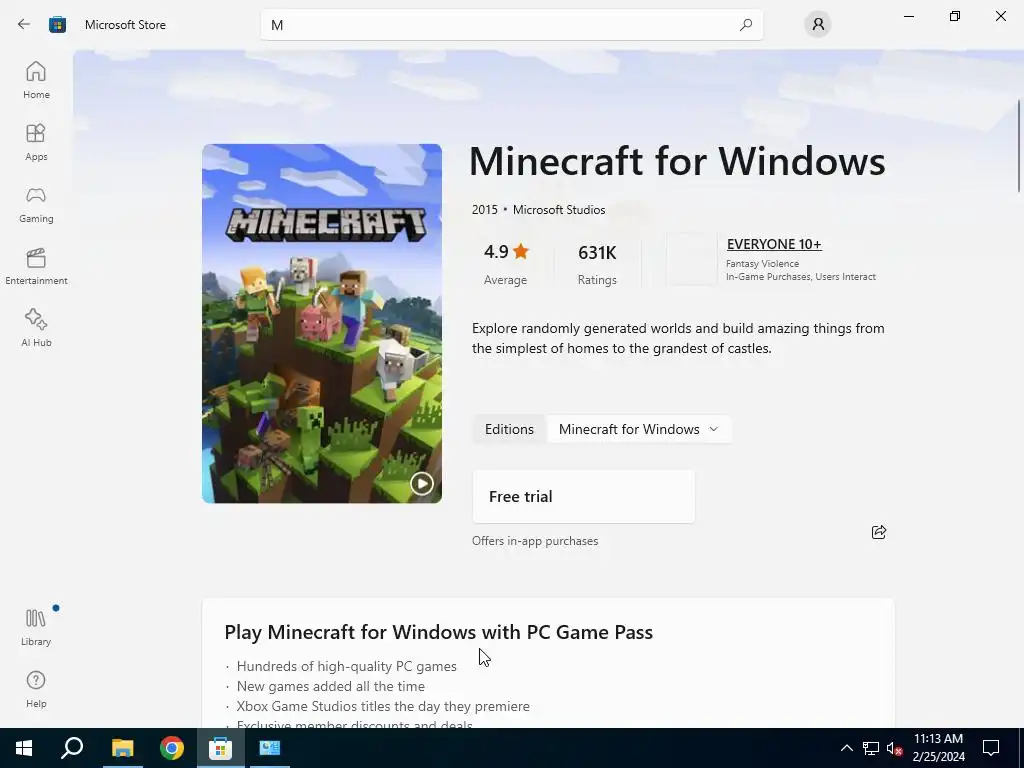This screenshot has width=1024, height=768.
Task: Open File Explorer from the taskbar
Action: click(122, 748)
